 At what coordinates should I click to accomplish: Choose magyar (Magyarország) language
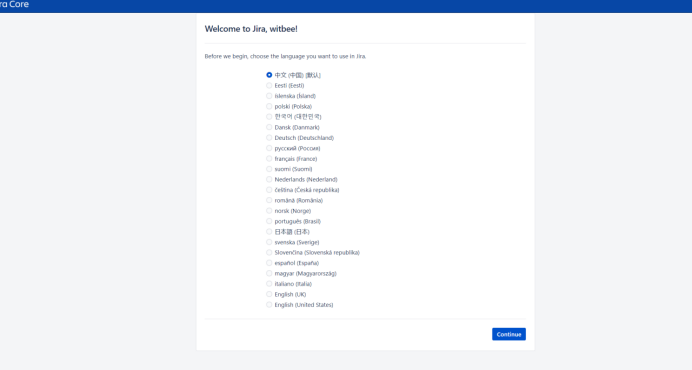click(x=269, y=273)
